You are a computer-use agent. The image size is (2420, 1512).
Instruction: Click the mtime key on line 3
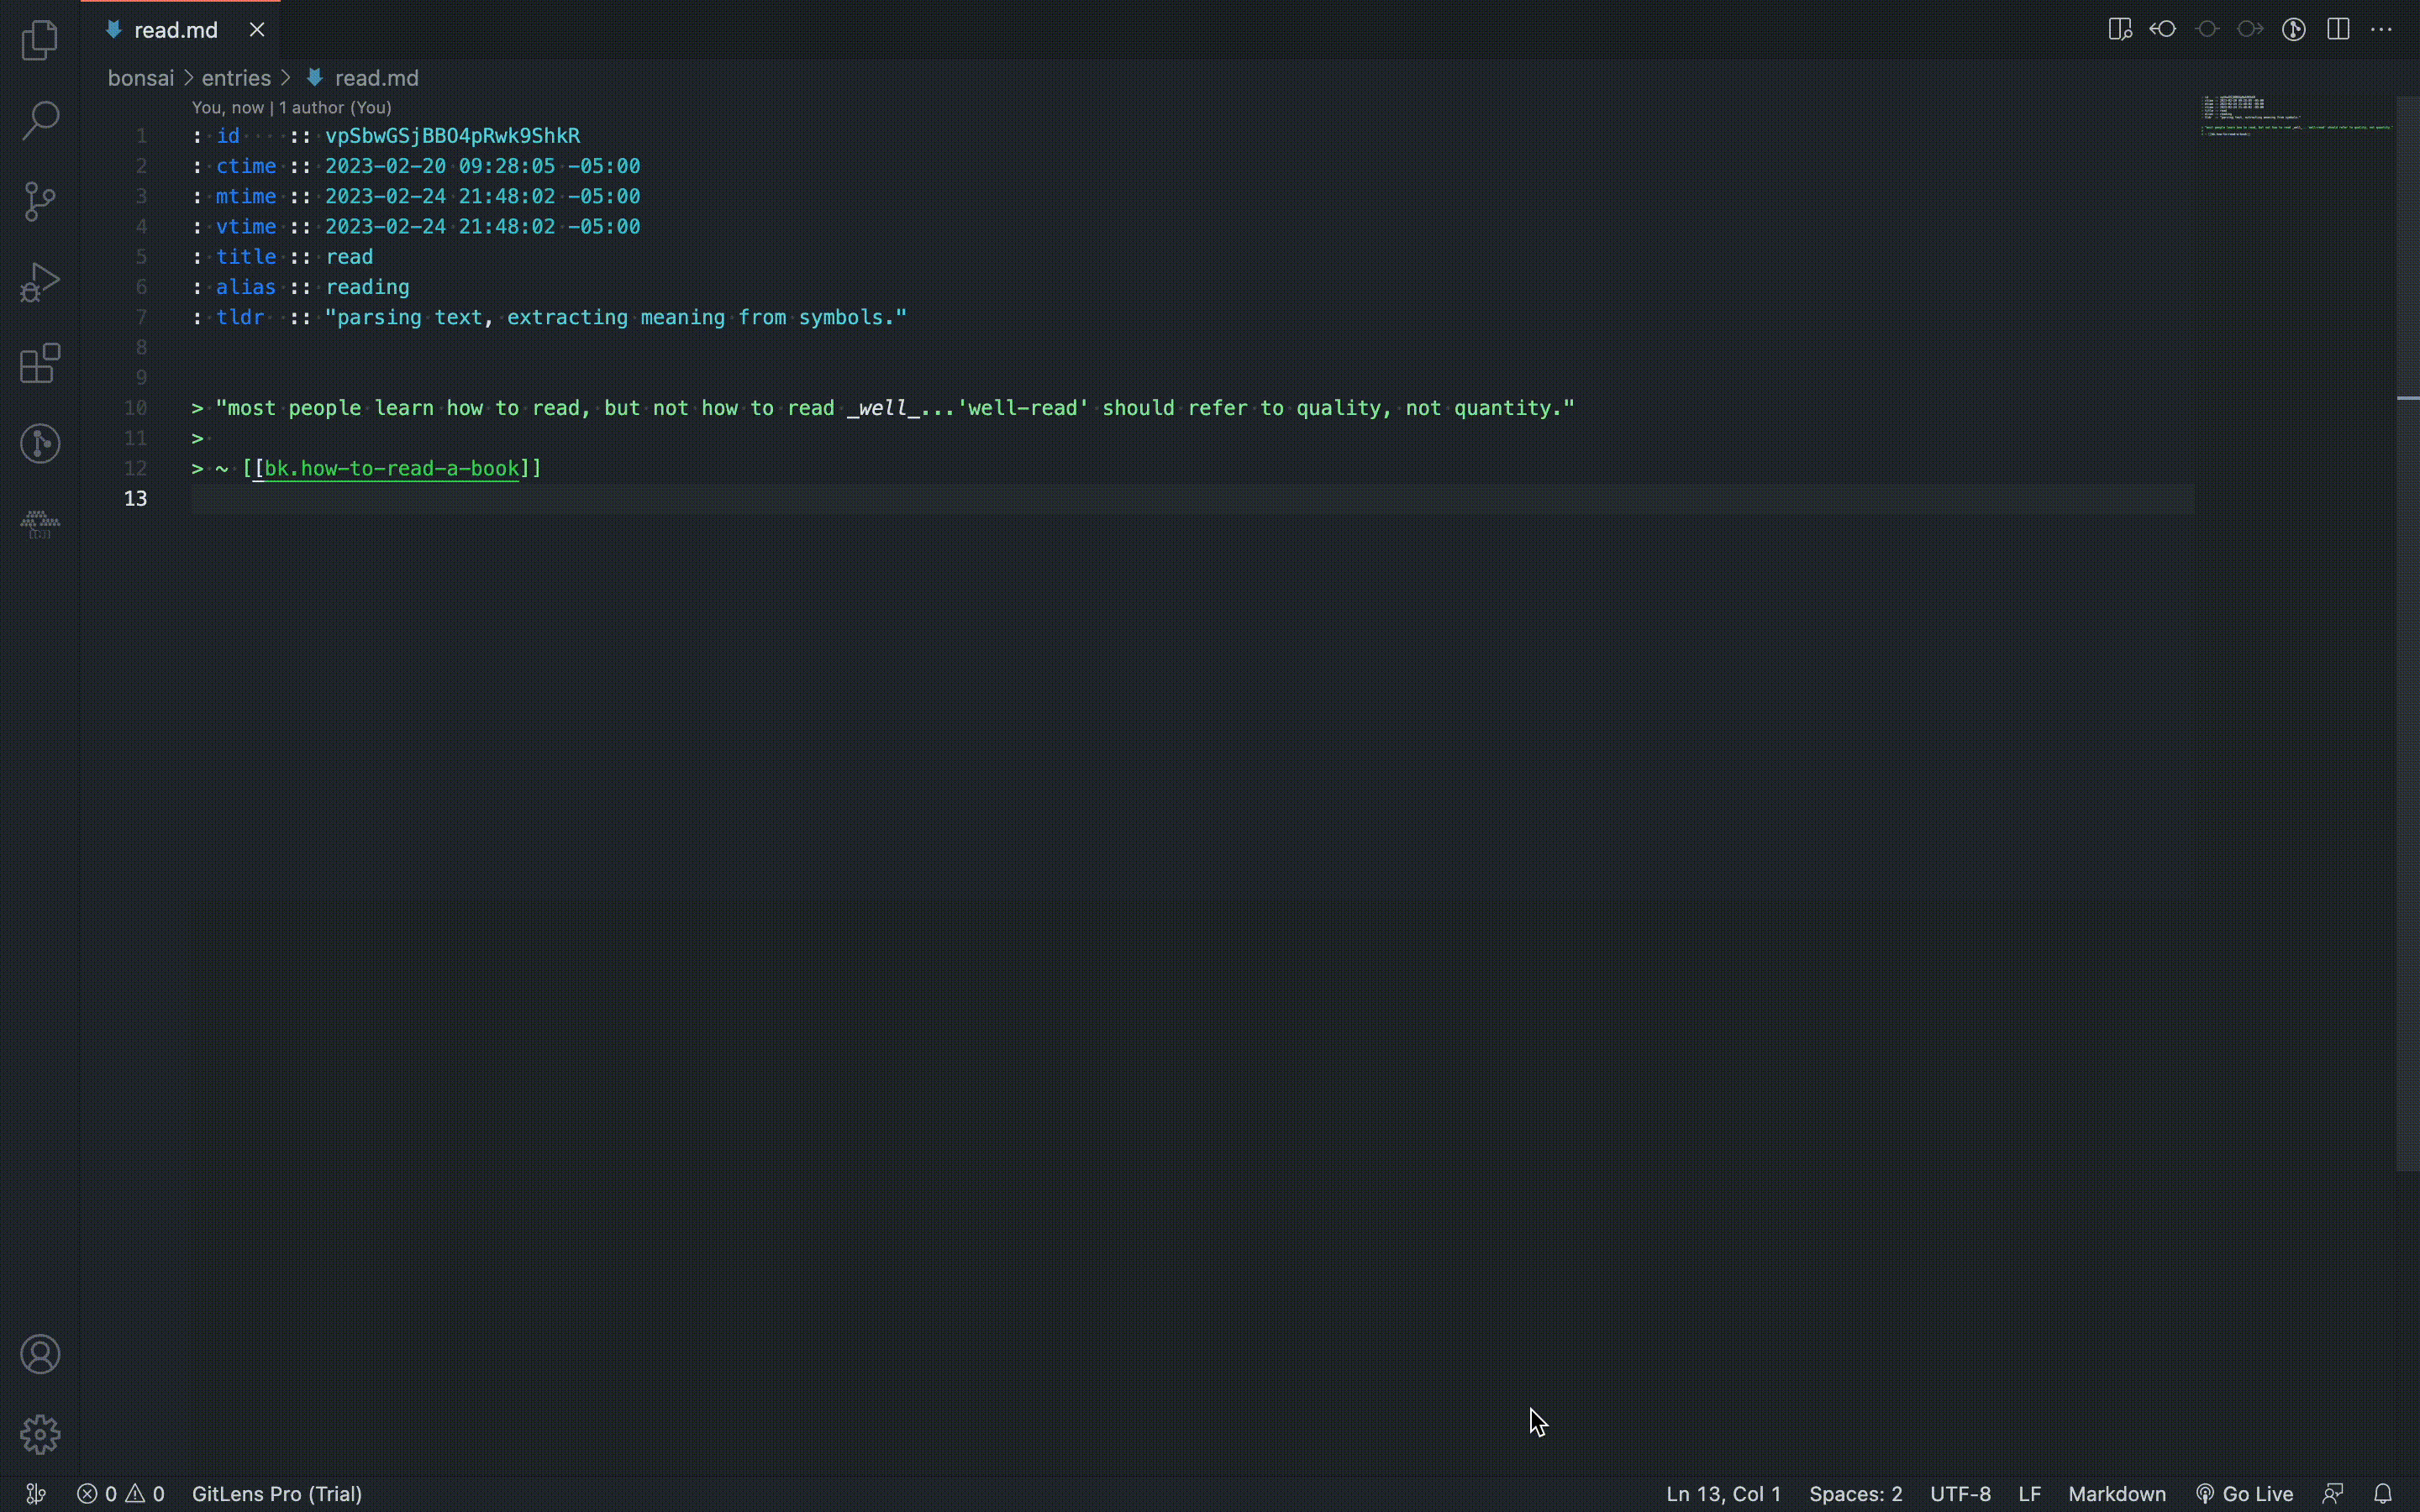point(246,196)
